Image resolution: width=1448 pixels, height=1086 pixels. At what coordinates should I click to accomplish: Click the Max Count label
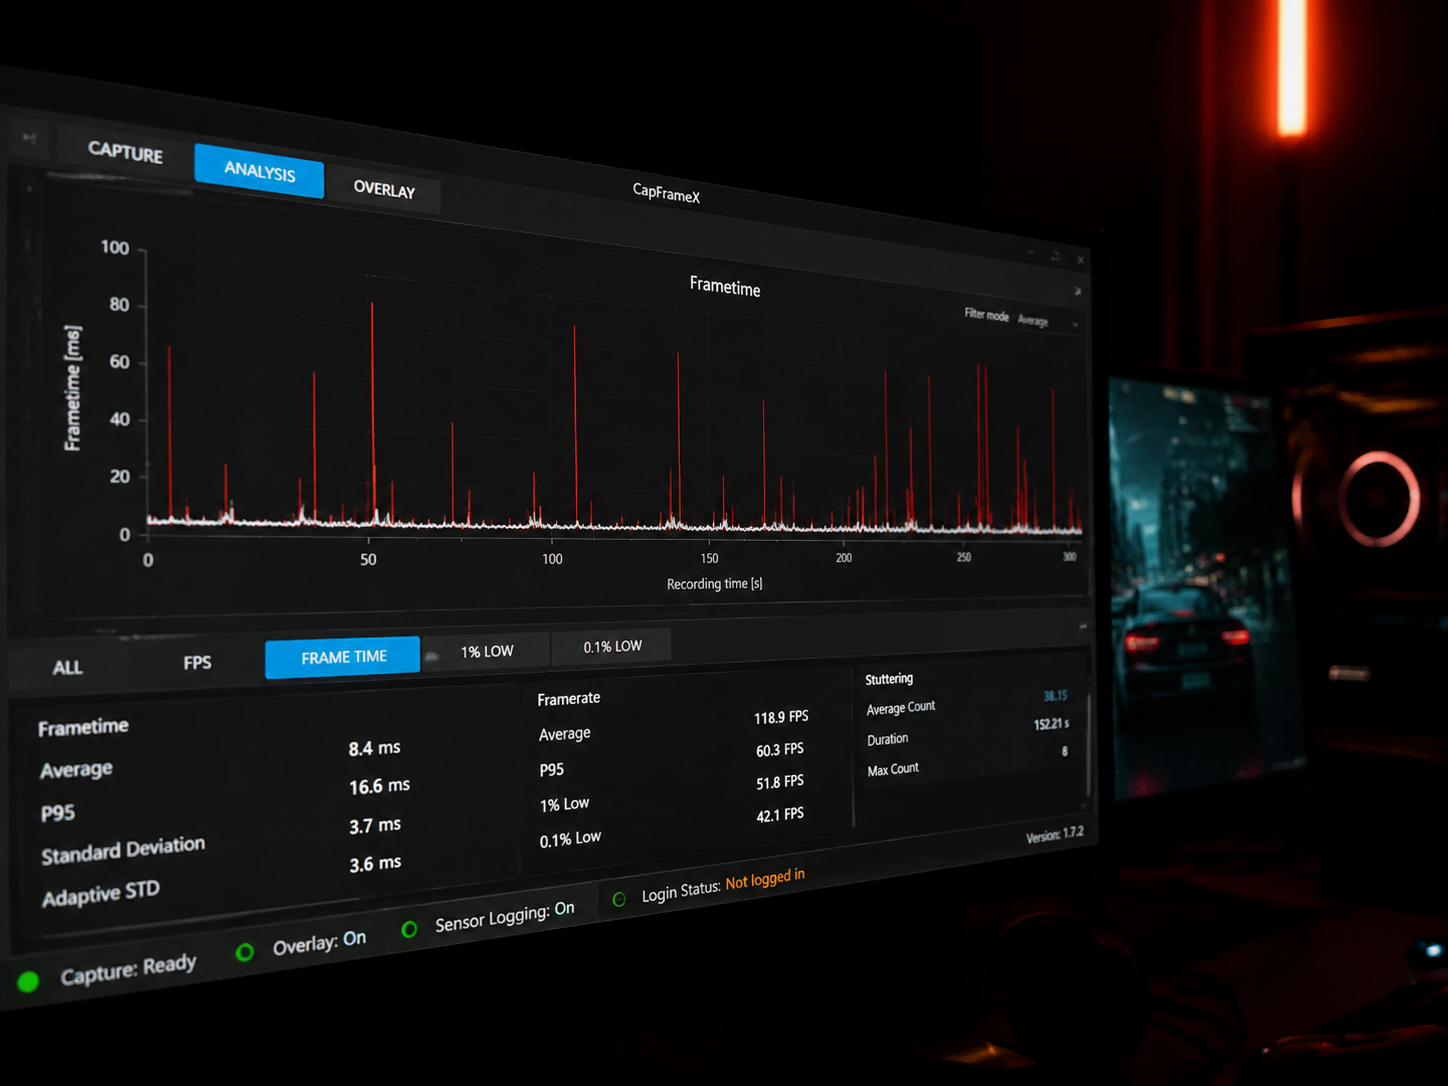pos(893,769)
